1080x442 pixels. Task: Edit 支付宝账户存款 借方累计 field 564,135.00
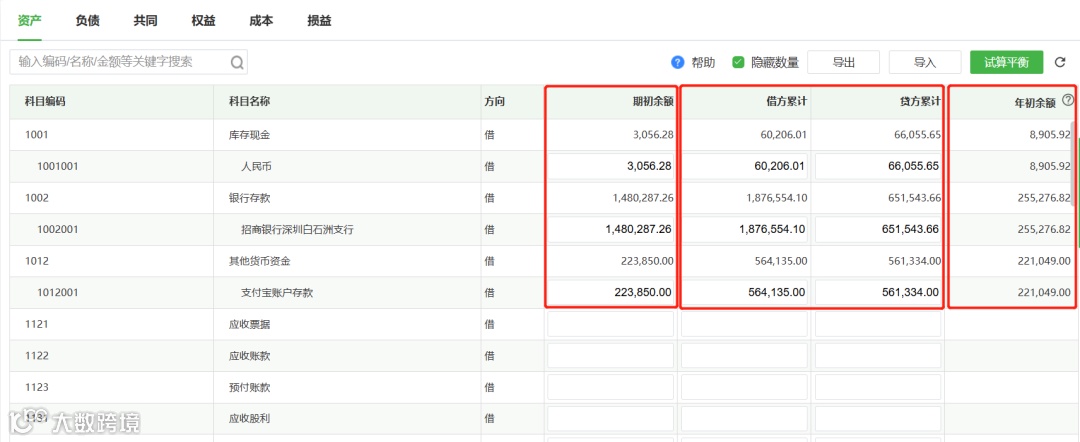click(x=745, y=293)
